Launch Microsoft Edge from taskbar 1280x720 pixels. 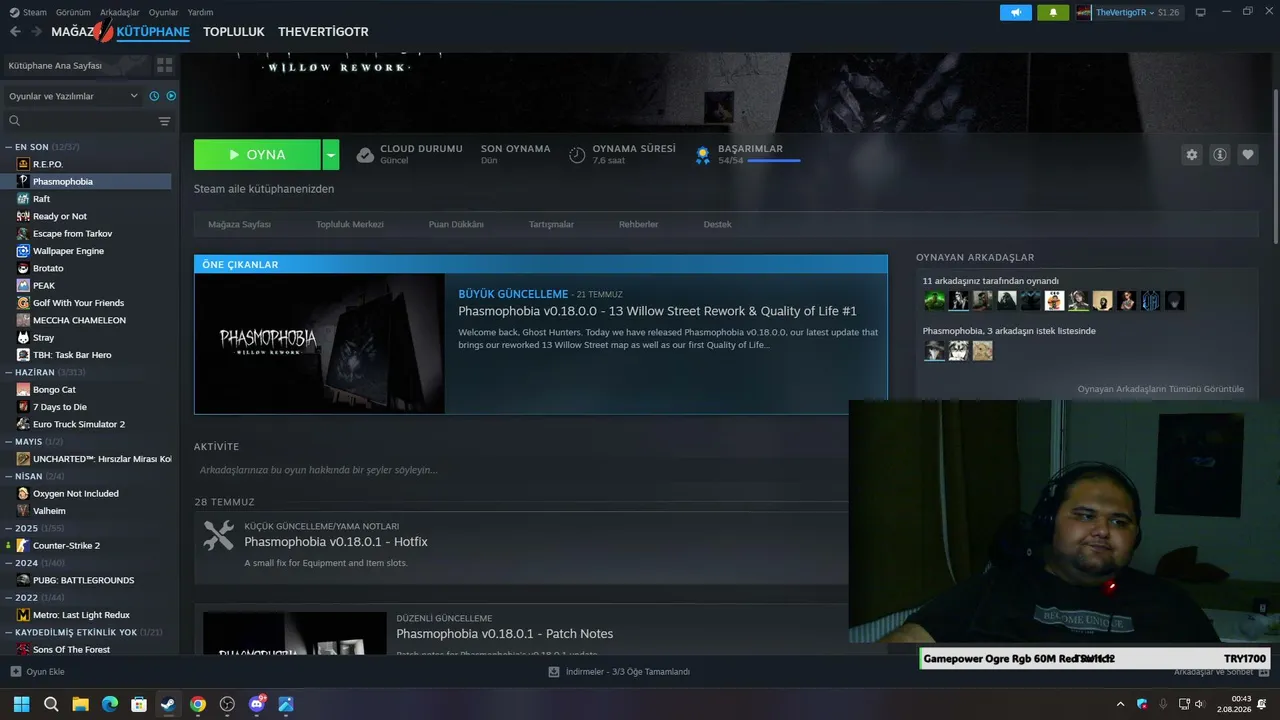pyautogui.click(x=110, y=704)
